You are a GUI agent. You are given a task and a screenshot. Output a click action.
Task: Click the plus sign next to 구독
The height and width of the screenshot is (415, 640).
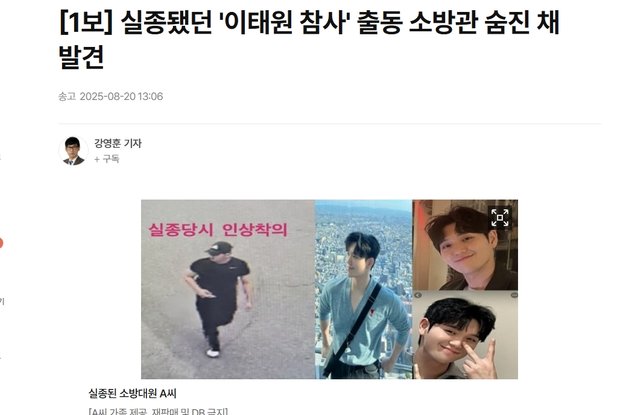click(x=97, y=159)
